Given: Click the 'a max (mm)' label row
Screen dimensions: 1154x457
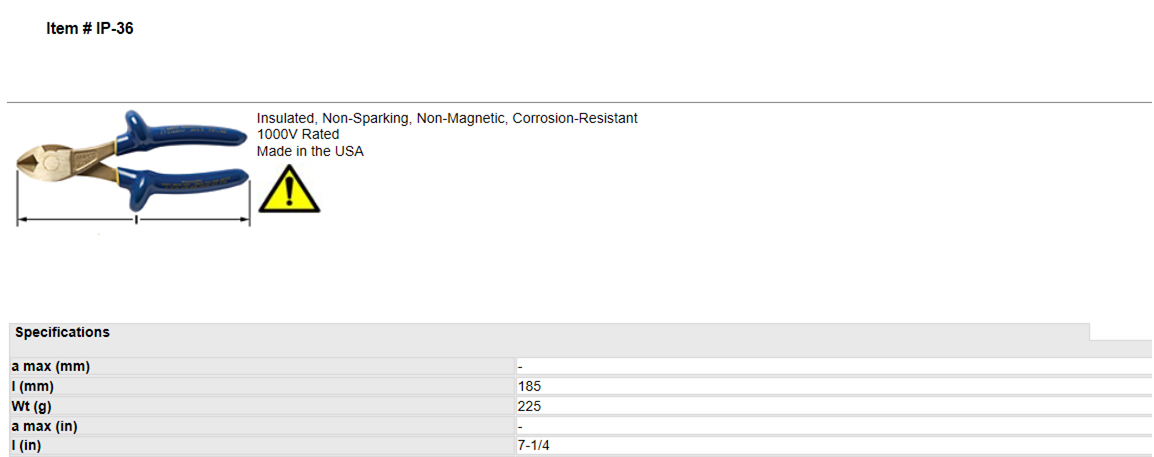Looking at the screenshot, I should pos(263,366).
